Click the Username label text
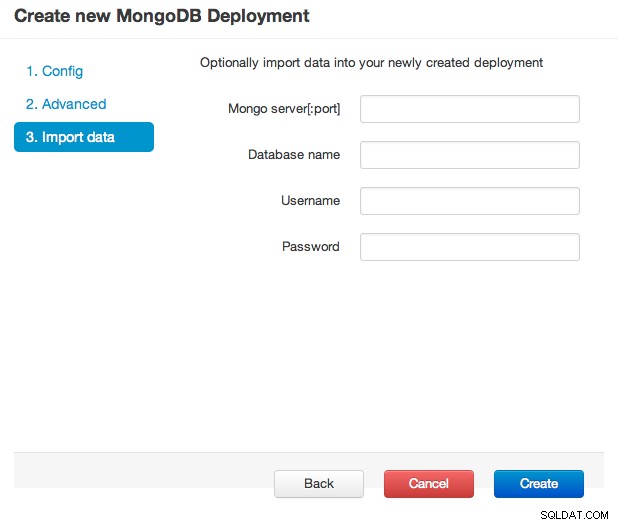The height and width of the screenshot is (525, 618). coord(310,201)
